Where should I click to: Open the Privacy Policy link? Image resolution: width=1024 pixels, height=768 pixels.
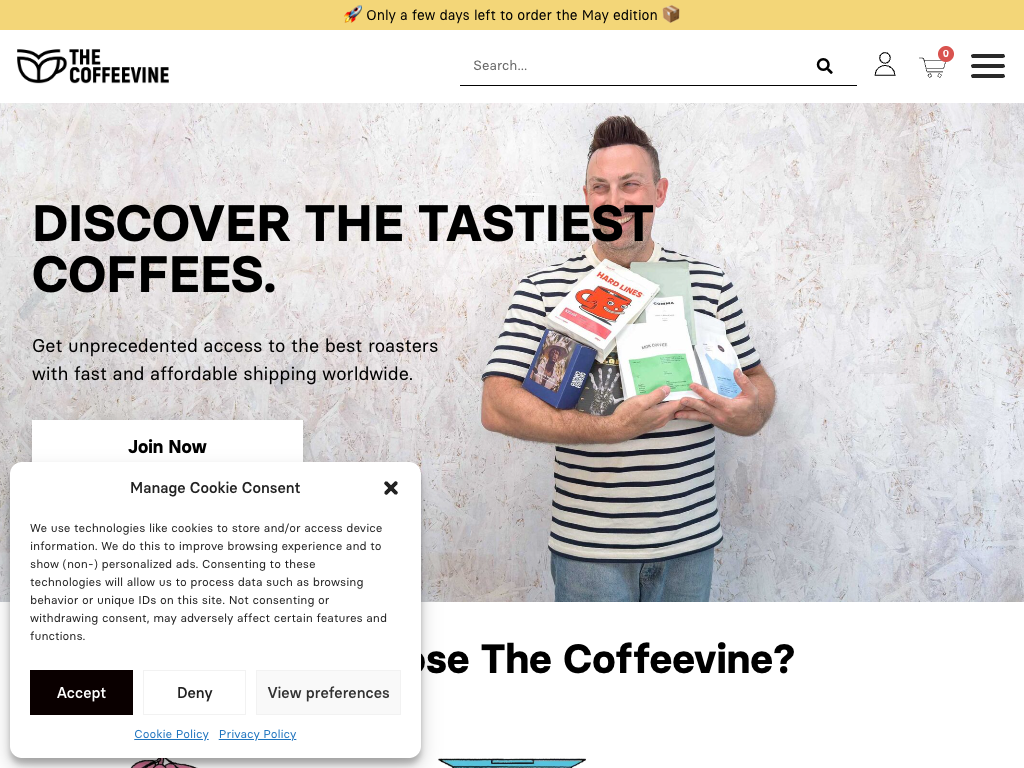257,734
